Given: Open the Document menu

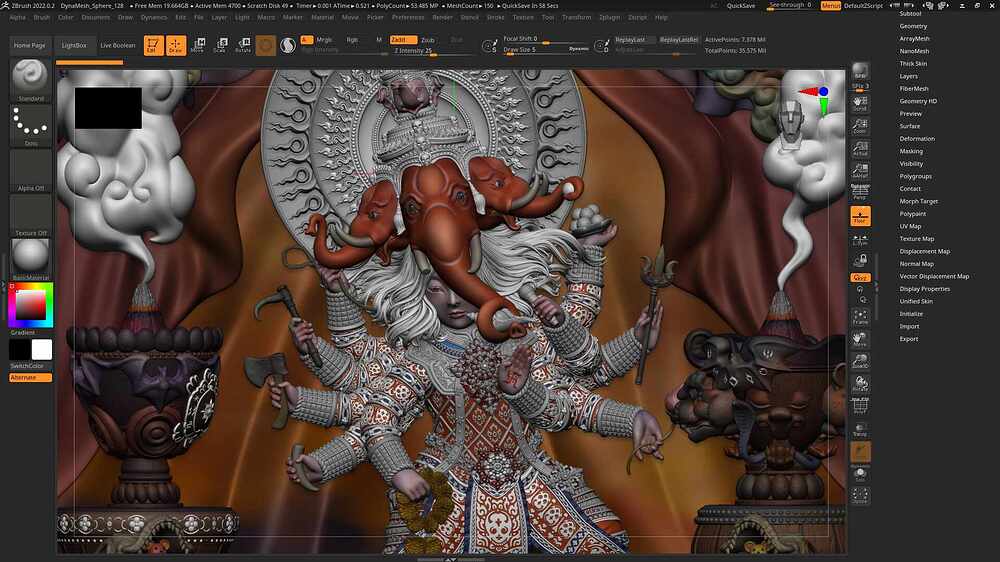Looking at the screenshot, I should [96, 17].
